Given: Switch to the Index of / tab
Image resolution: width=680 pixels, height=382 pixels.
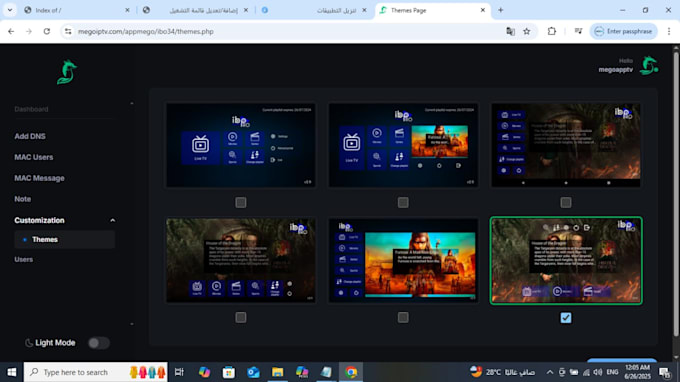Looking at the screenshot, I should point(77,10).
